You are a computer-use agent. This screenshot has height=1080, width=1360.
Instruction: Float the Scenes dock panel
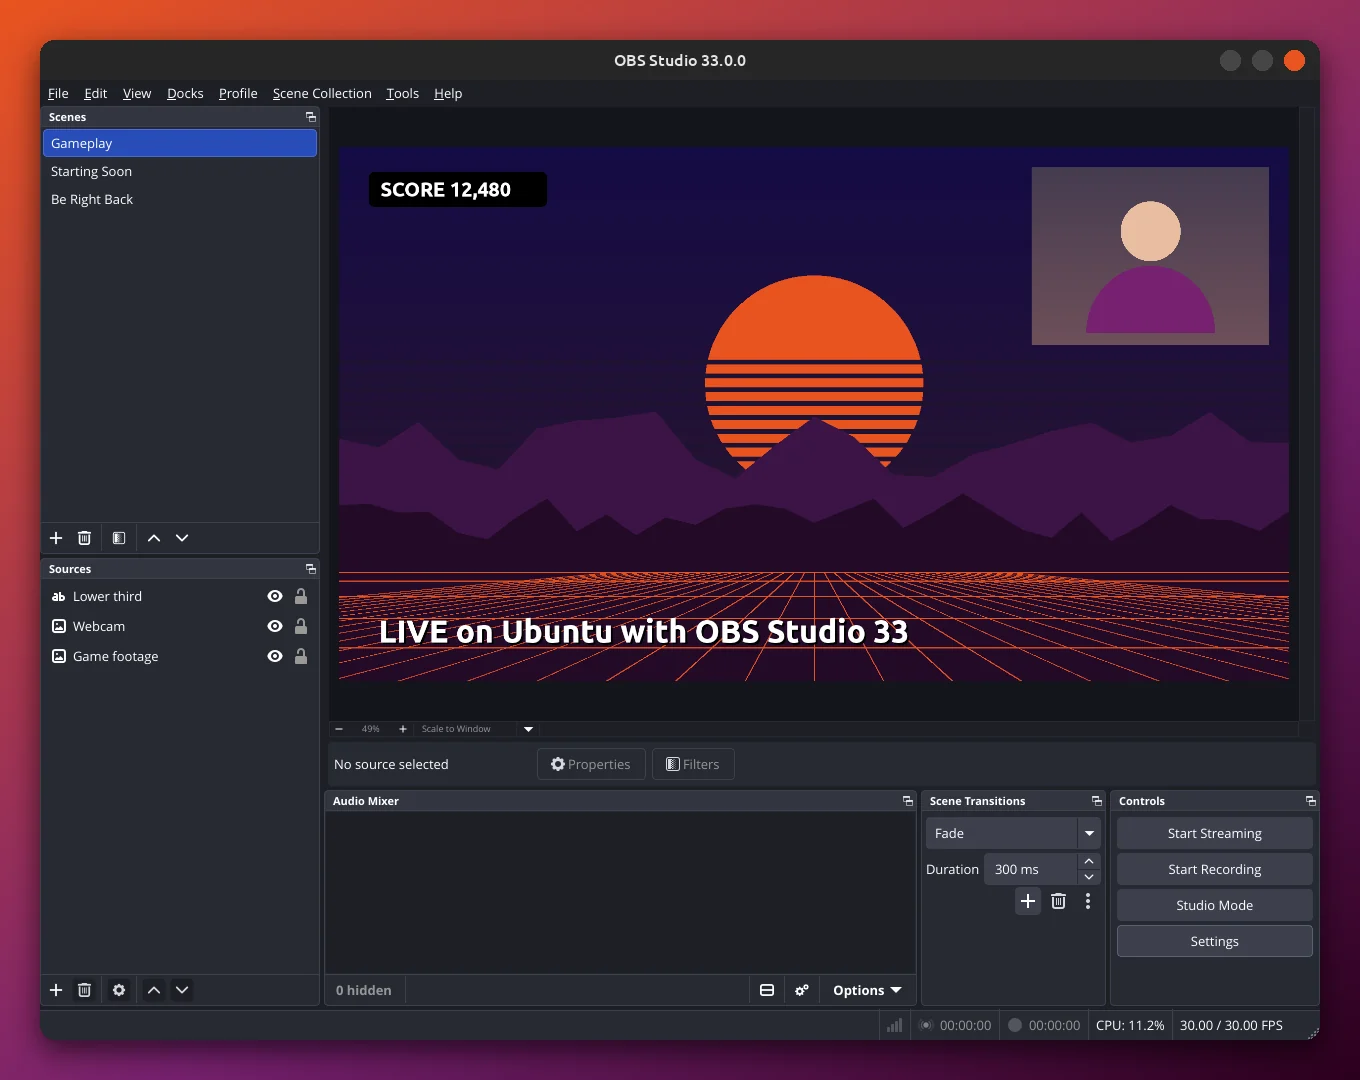[311, 117]
